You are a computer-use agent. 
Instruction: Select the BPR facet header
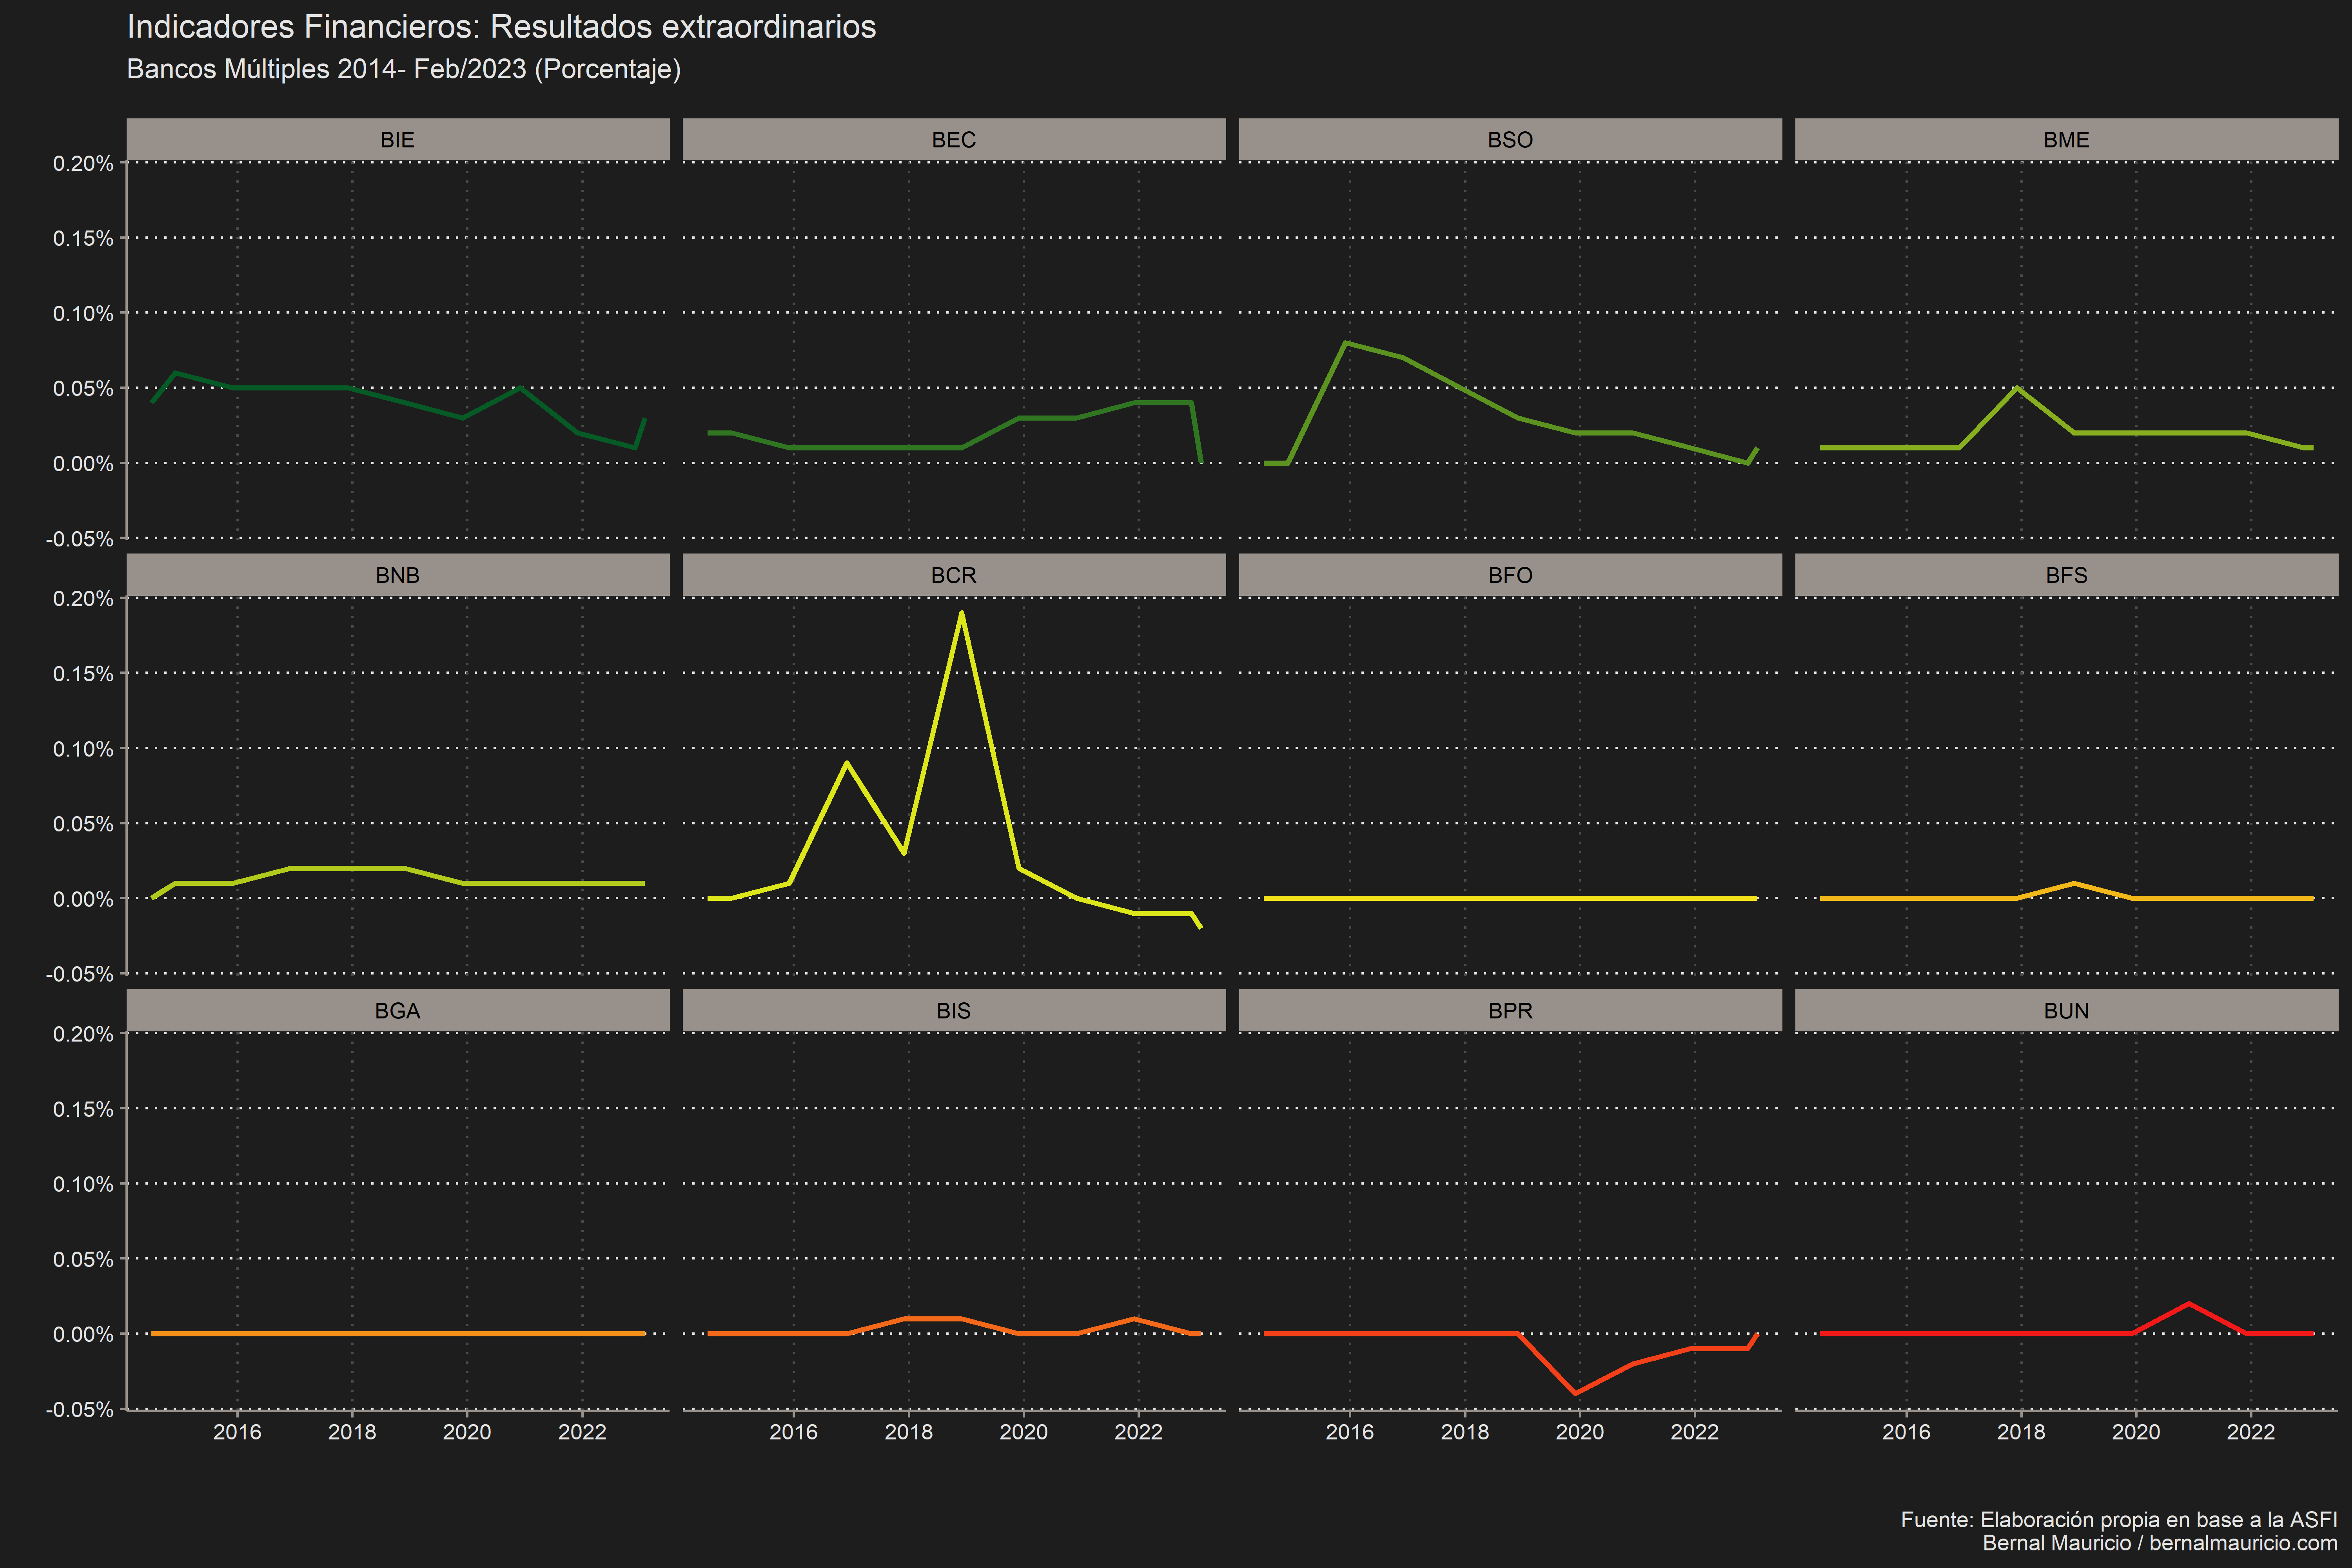pos(1510,1011)
